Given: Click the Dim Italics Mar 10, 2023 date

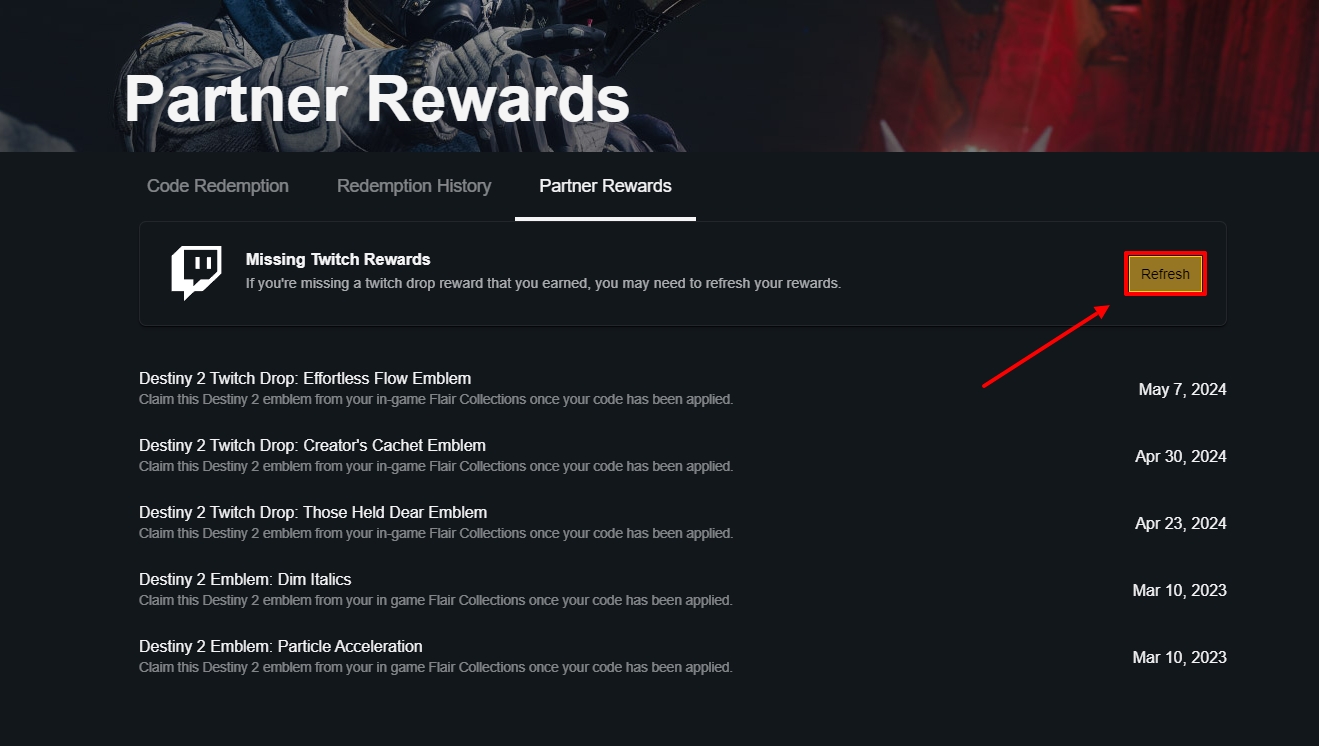Looking at the screenshot, I should tap(1179, 590).
